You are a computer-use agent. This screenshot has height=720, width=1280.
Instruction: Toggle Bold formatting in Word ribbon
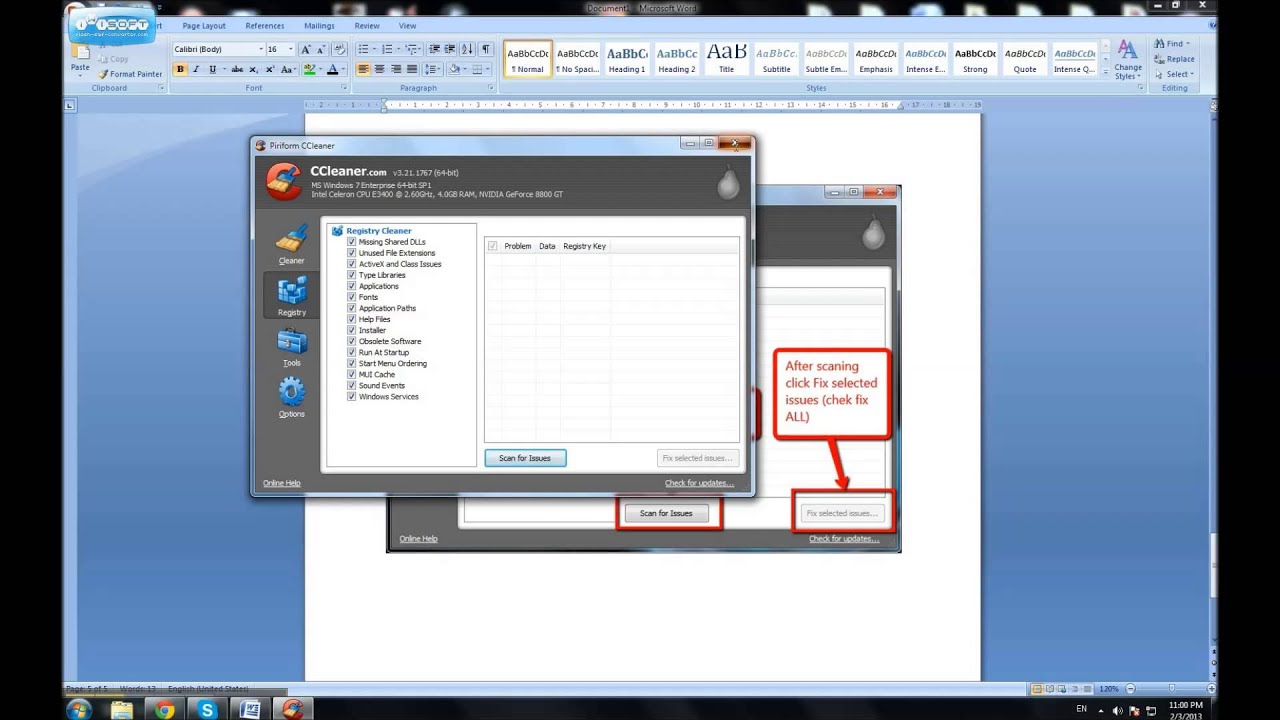click(x=180, y=69)
